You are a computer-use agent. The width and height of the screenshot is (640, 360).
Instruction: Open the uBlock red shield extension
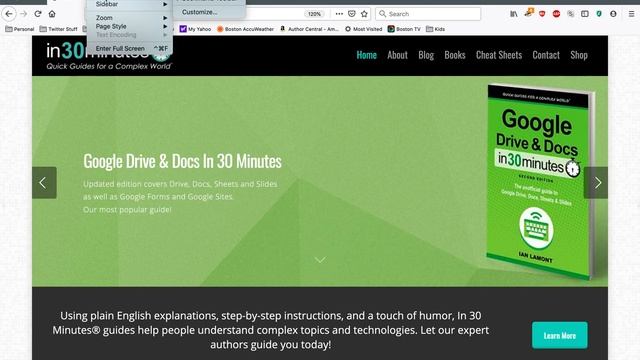click(x=542, y=14)
